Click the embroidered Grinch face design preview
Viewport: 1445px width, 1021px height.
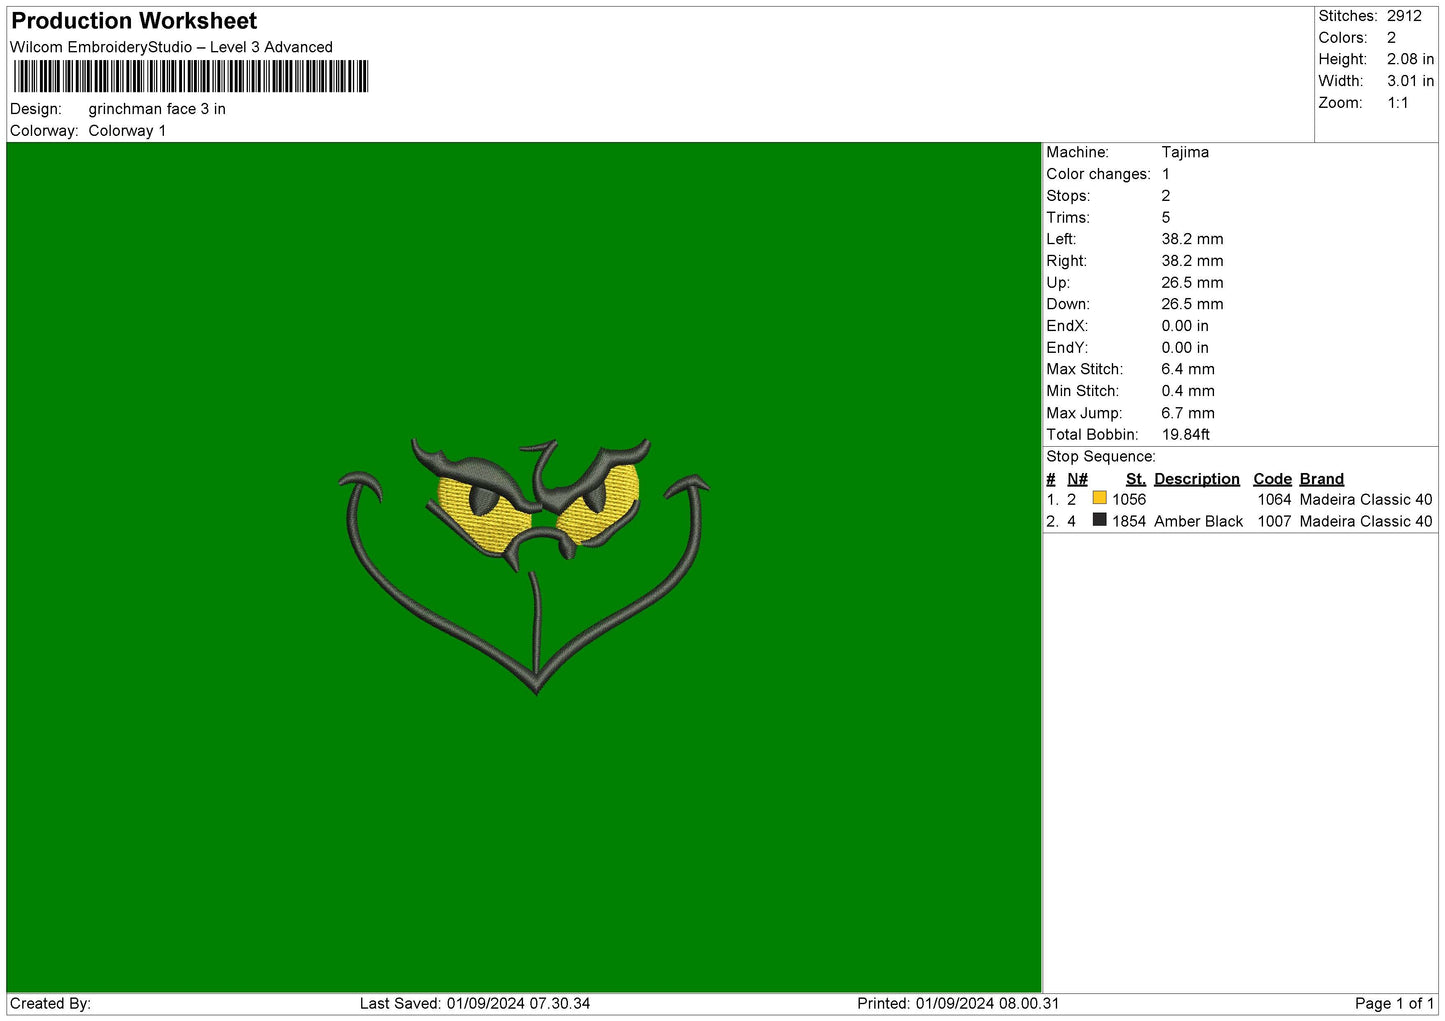tap(524, 566)
